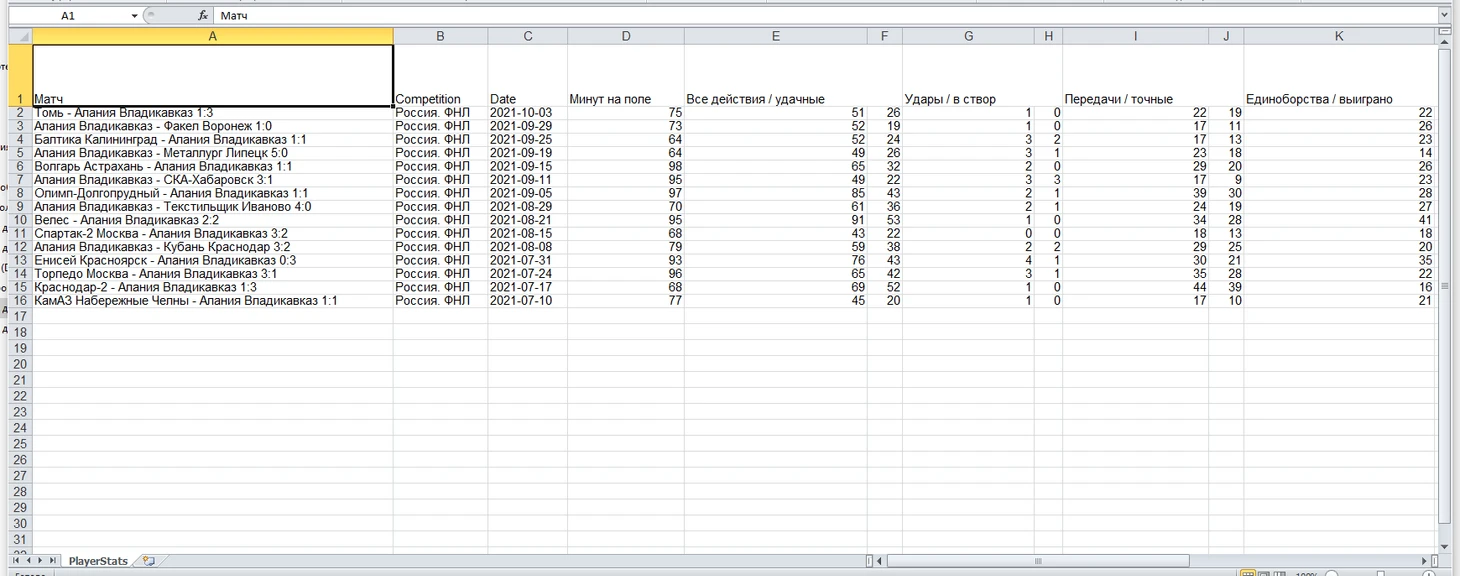Select the passes cell '44' in row 15
1460x576 pixels.
[x=1135, y=287]
